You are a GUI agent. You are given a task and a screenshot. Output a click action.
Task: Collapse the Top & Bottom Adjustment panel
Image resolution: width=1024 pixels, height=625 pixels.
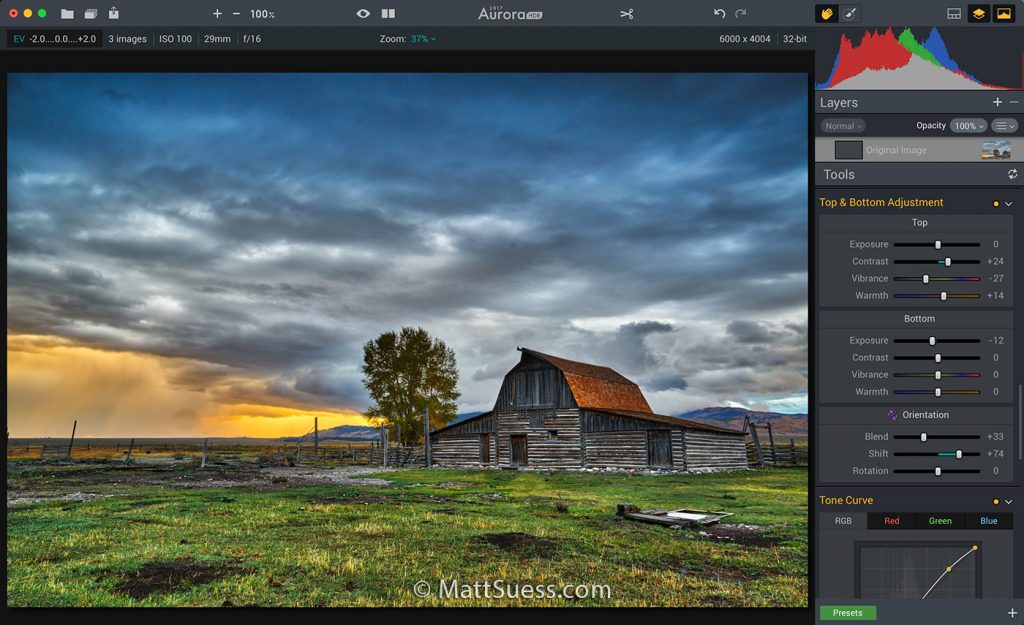tap(1008, 204)
